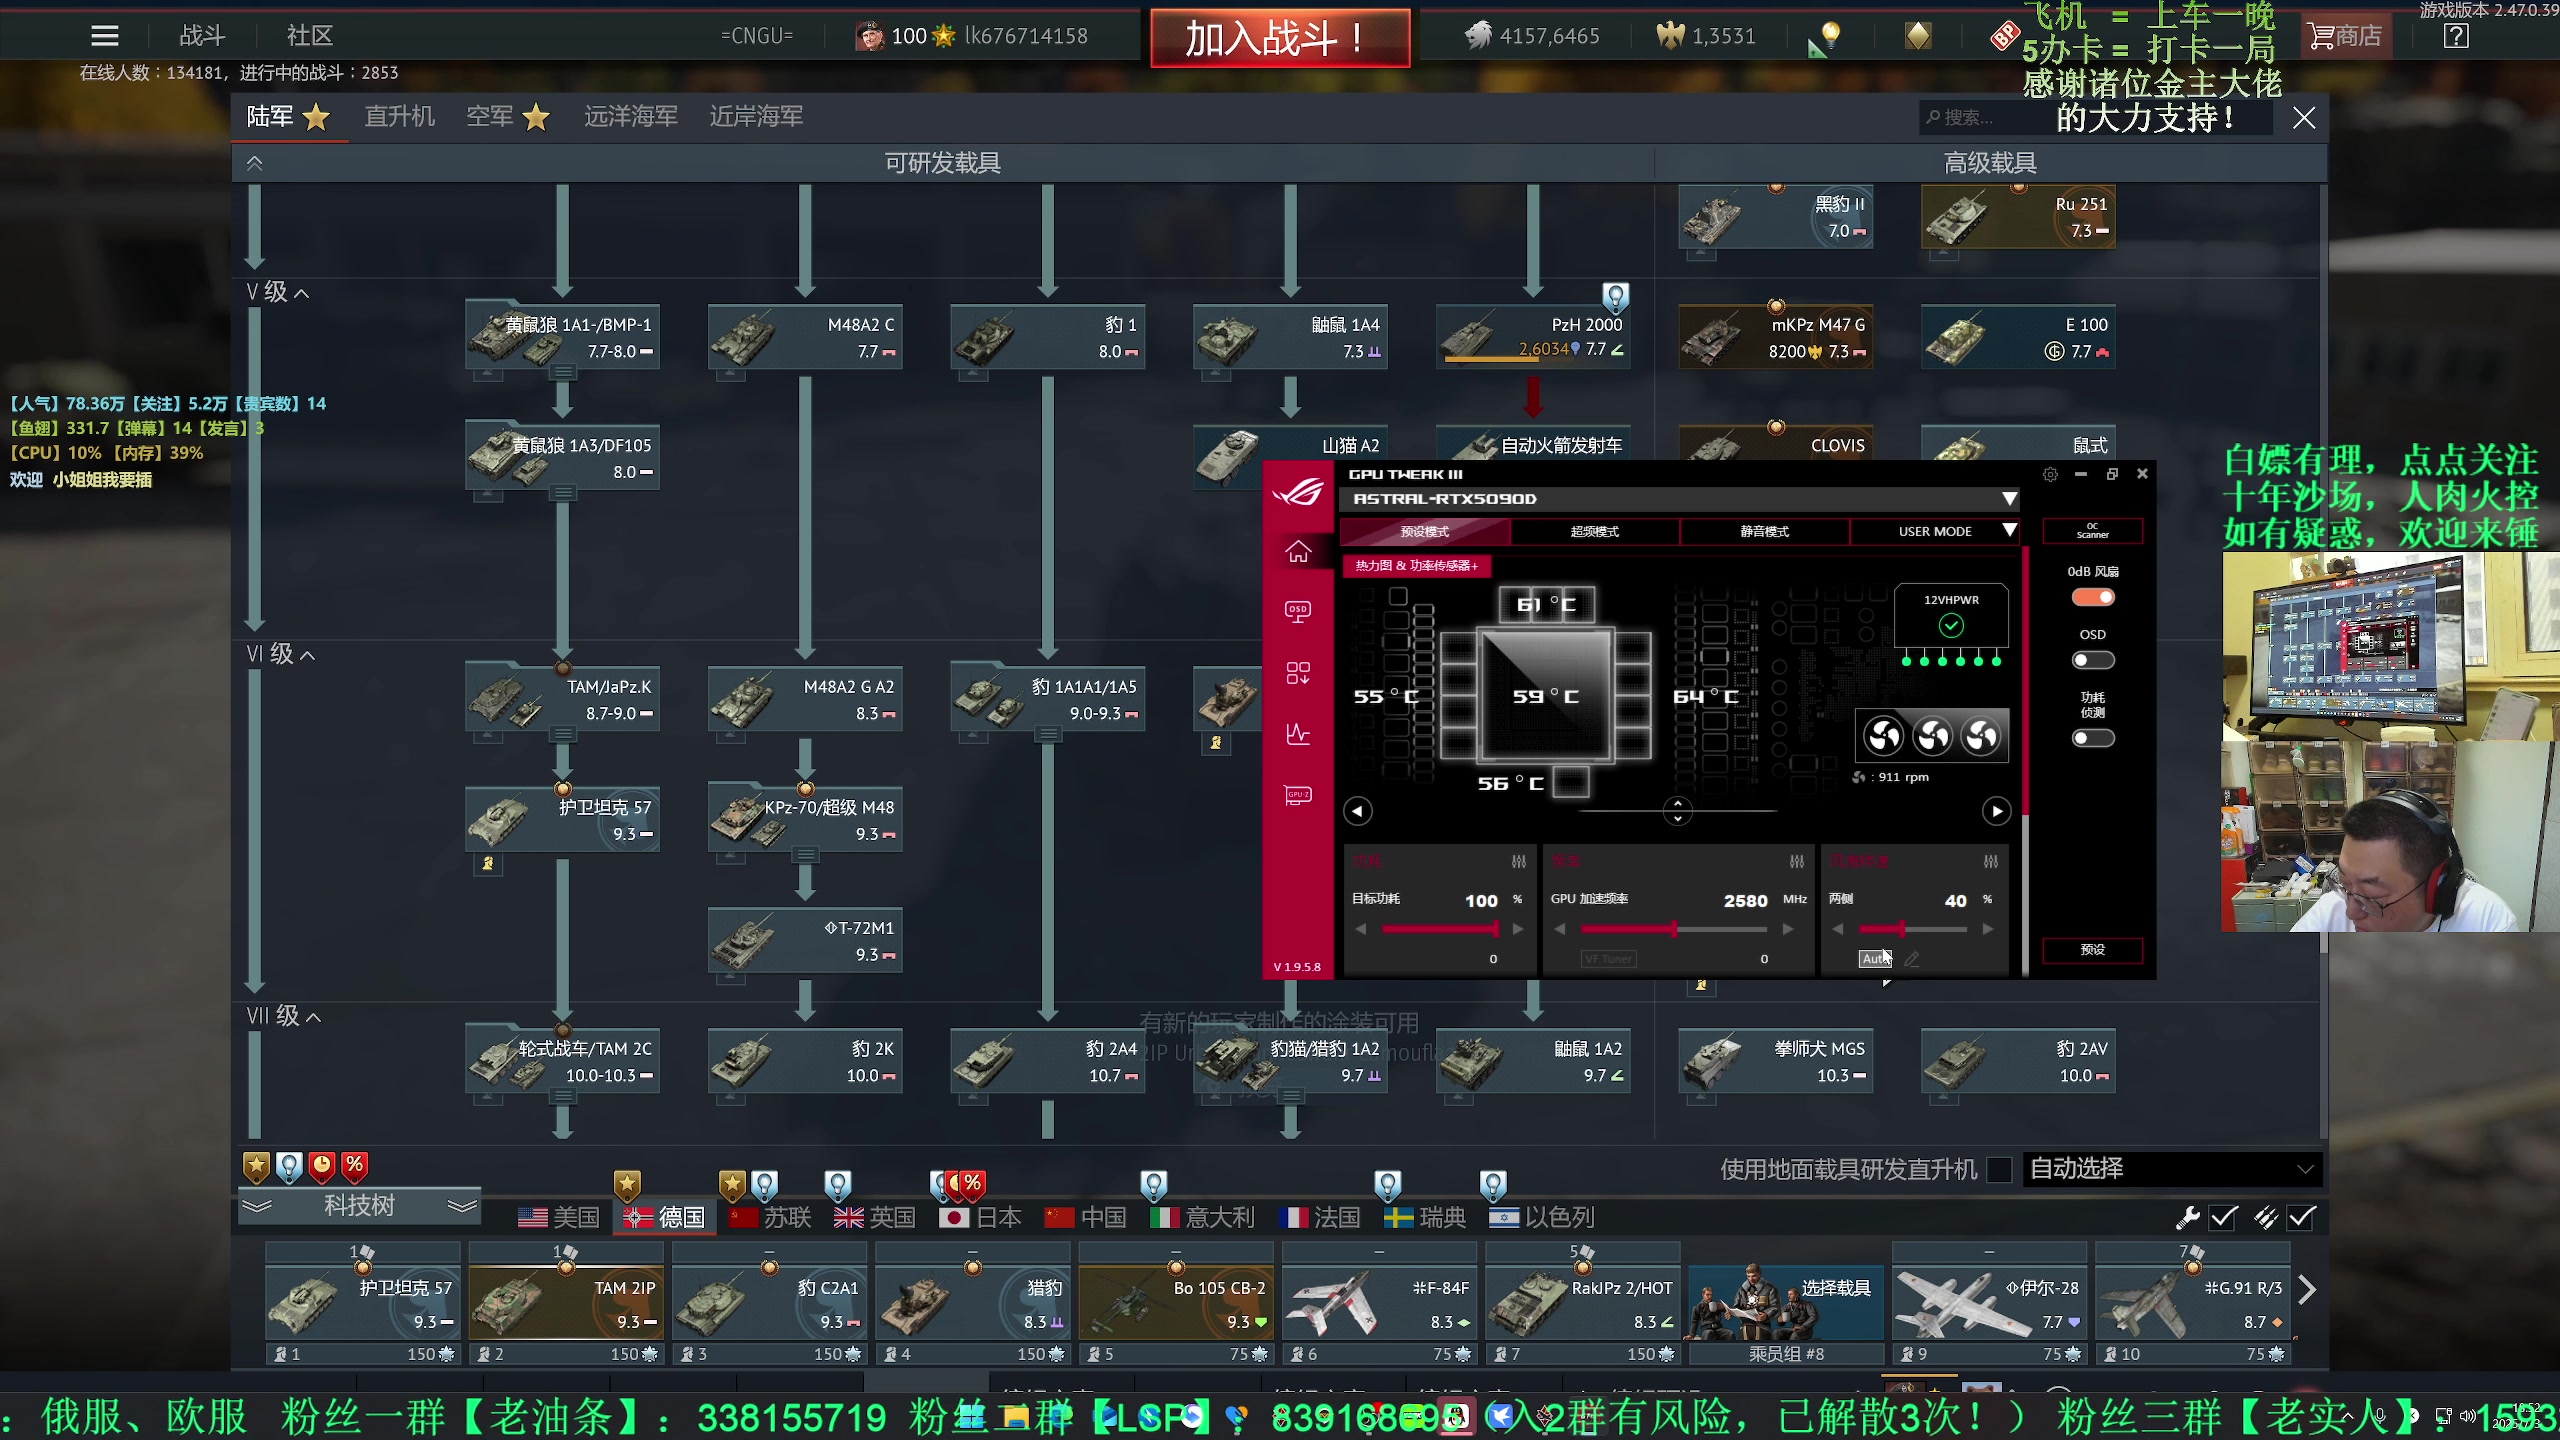This screenshot has height=1440, width=2560.
Task: Click lightbulb badge on PzH 2000
Action: (x=1615, y=296)
